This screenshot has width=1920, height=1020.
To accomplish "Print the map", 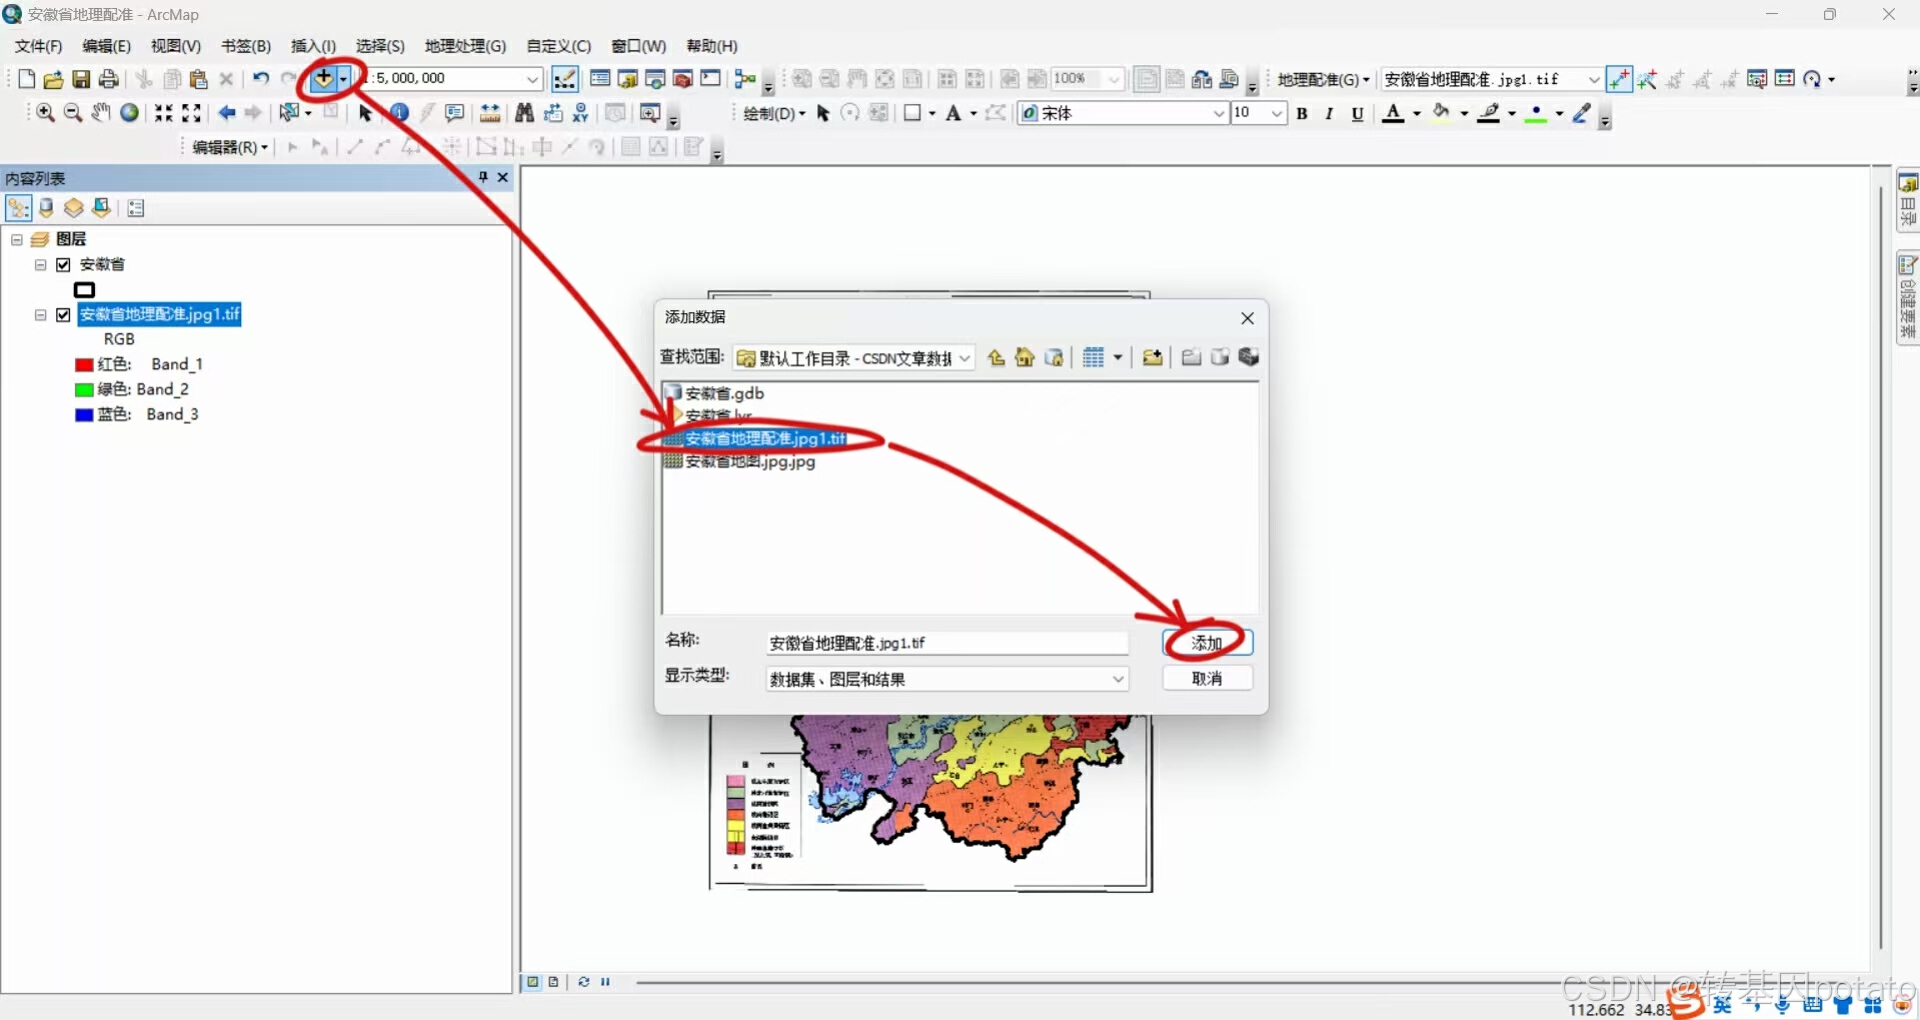I will [x=109, y=79].
